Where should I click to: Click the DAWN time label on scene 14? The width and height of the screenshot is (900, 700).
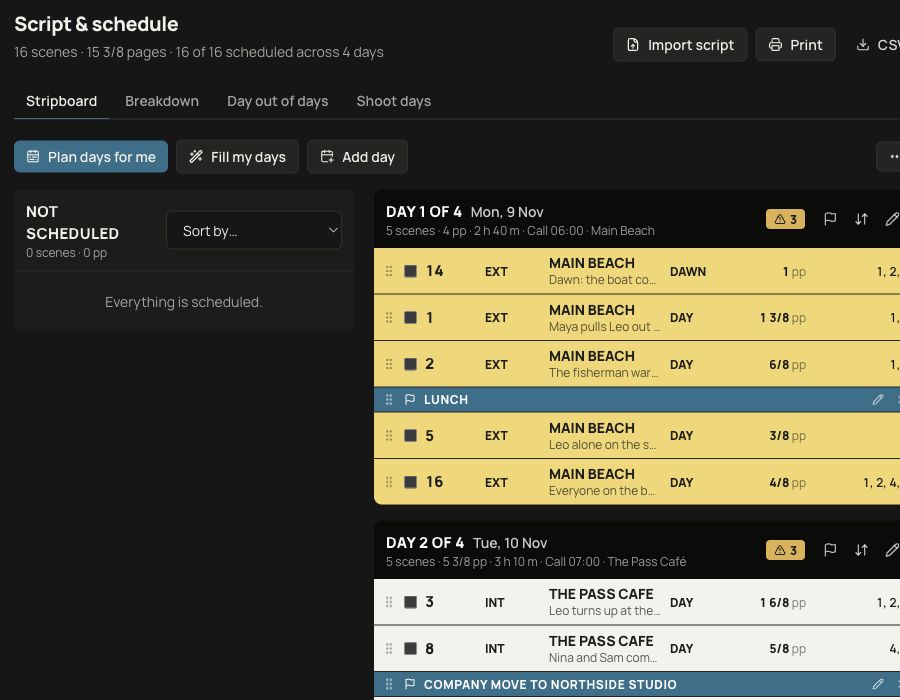[x=688, y=271]
